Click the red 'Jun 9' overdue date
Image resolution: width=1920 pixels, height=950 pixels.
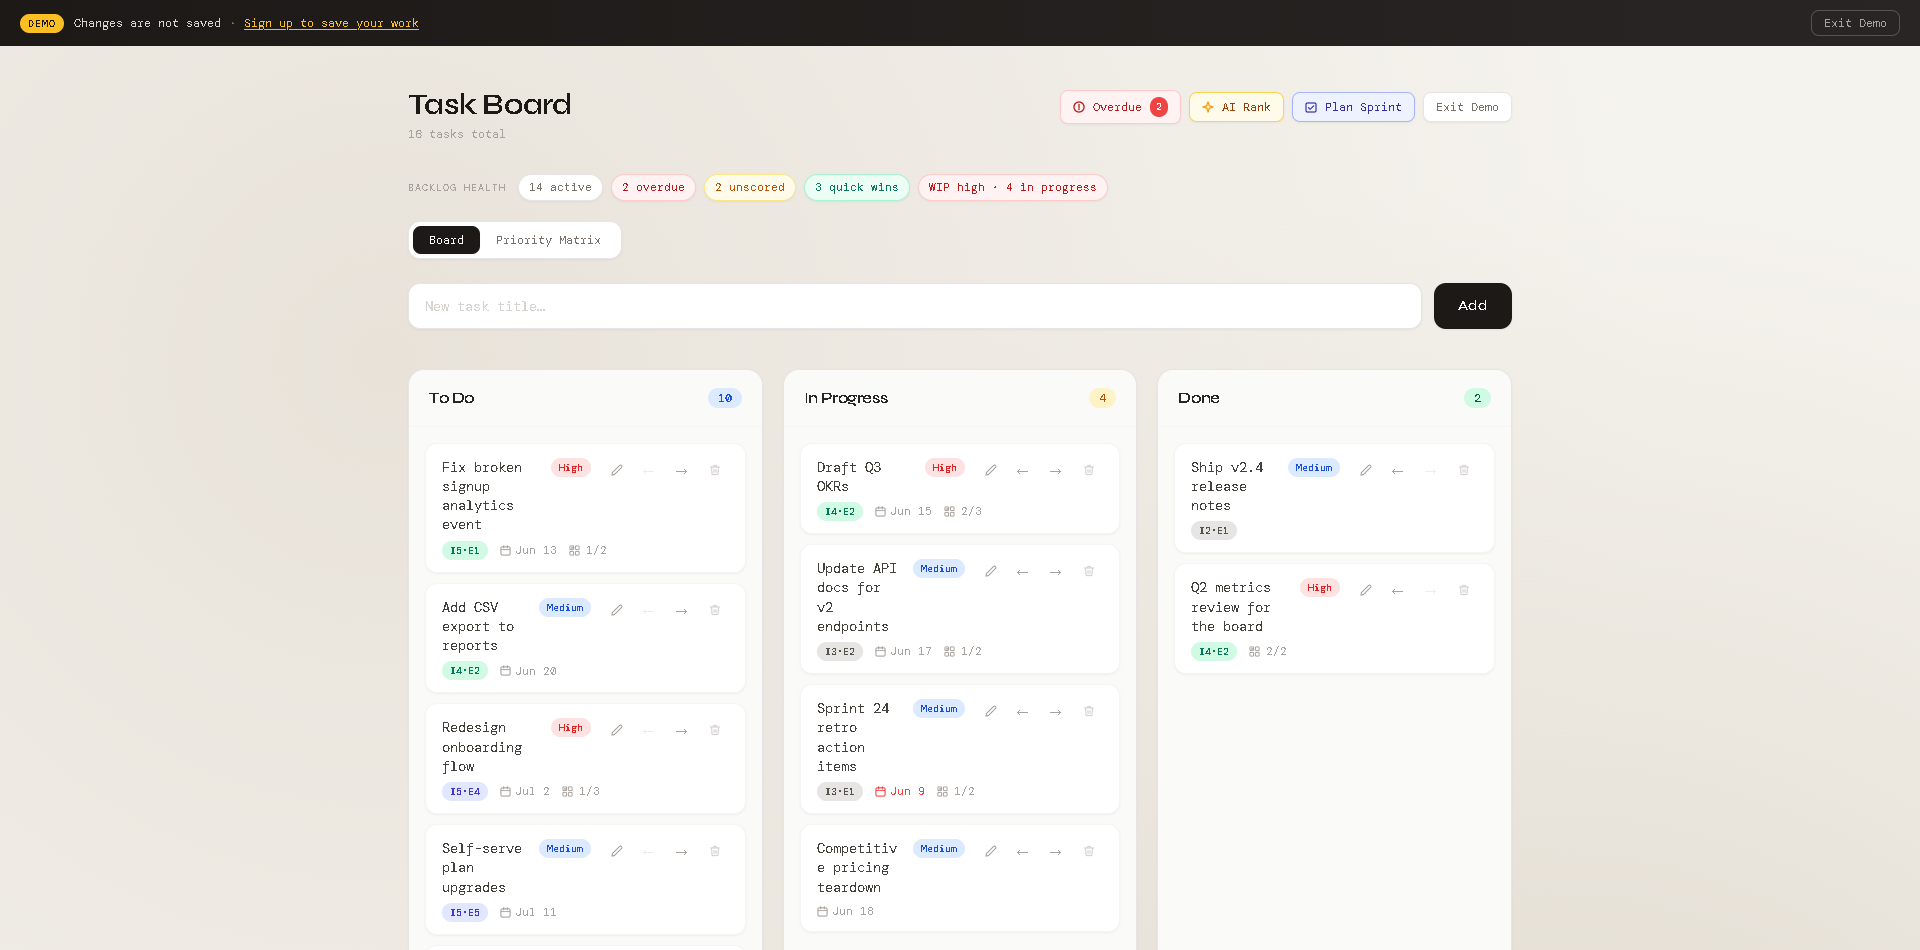coord(900,791)
